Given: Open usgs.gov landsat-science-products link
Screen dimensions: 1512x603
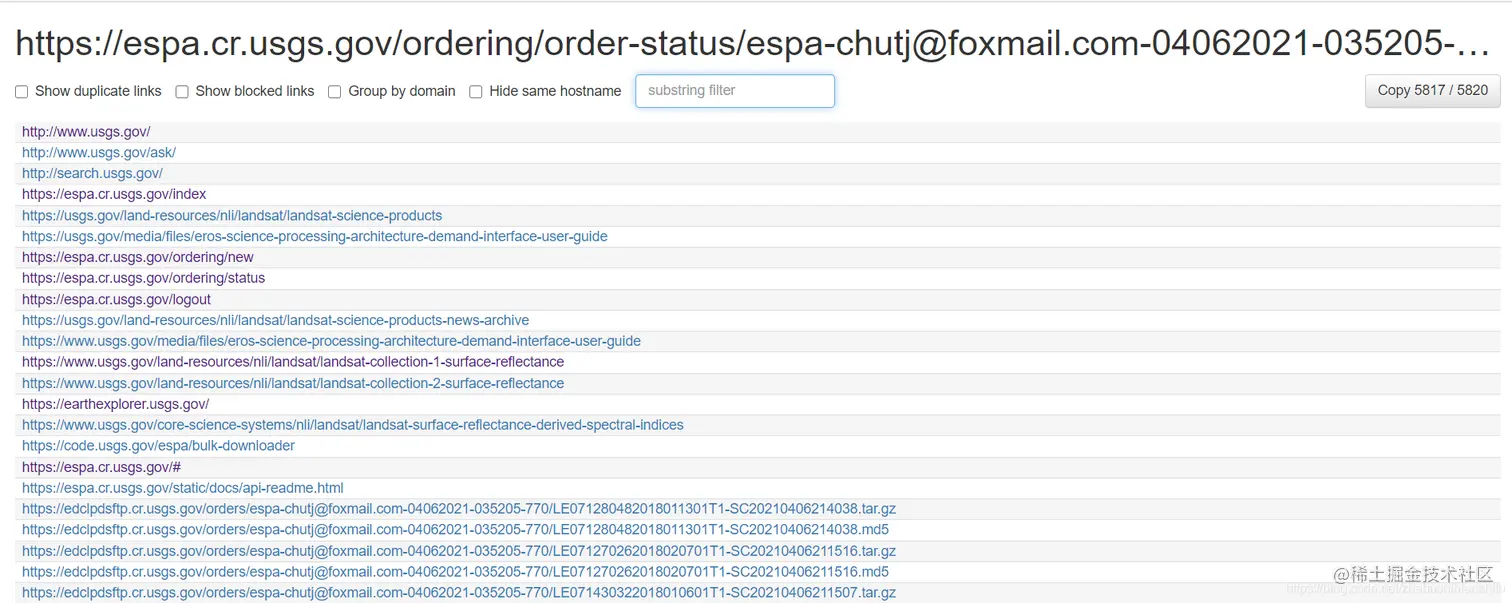Looking at the screenshot, I should pos(232,216).
